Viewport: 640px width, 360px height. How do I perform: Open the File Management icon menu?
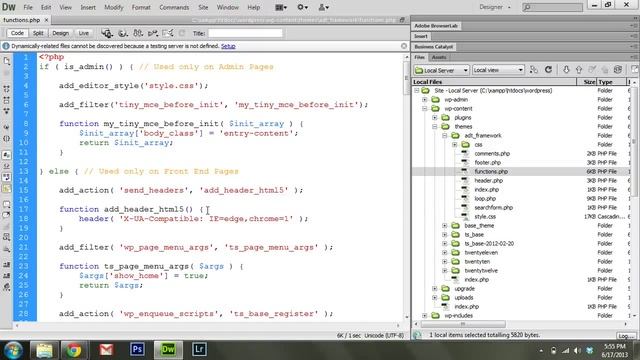pos(138,33)
